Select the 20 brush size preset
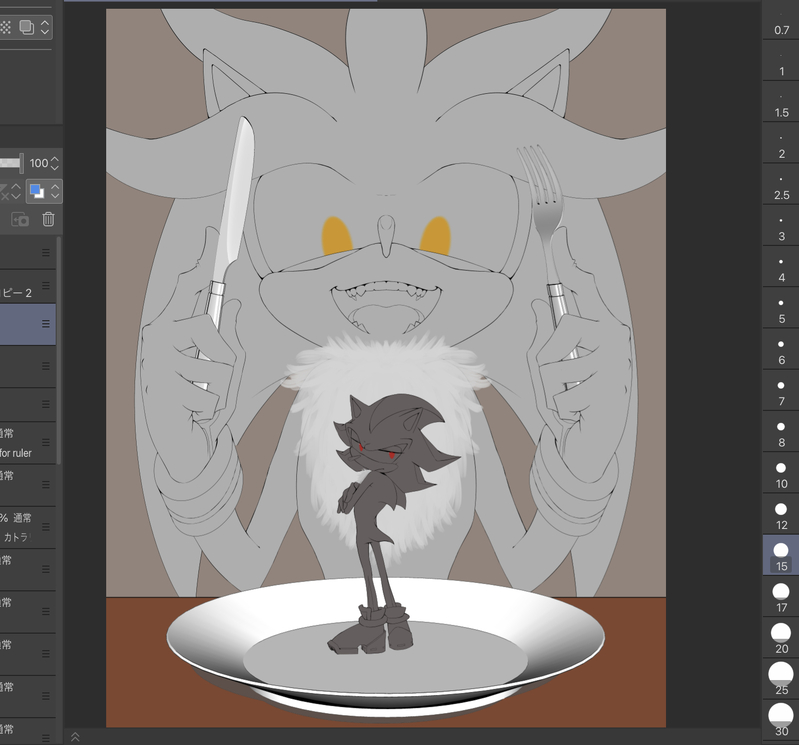This screenshot has height=745, width=799. (x=781, y=638)
